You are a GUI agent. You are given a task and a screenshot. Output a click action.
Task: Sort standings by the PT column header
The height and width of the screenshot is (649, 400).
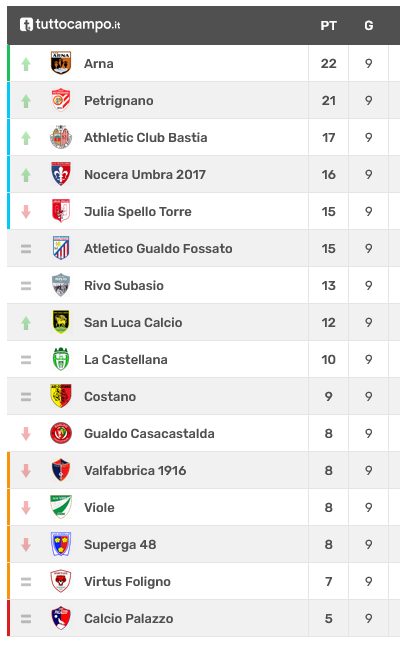[328, 26]
